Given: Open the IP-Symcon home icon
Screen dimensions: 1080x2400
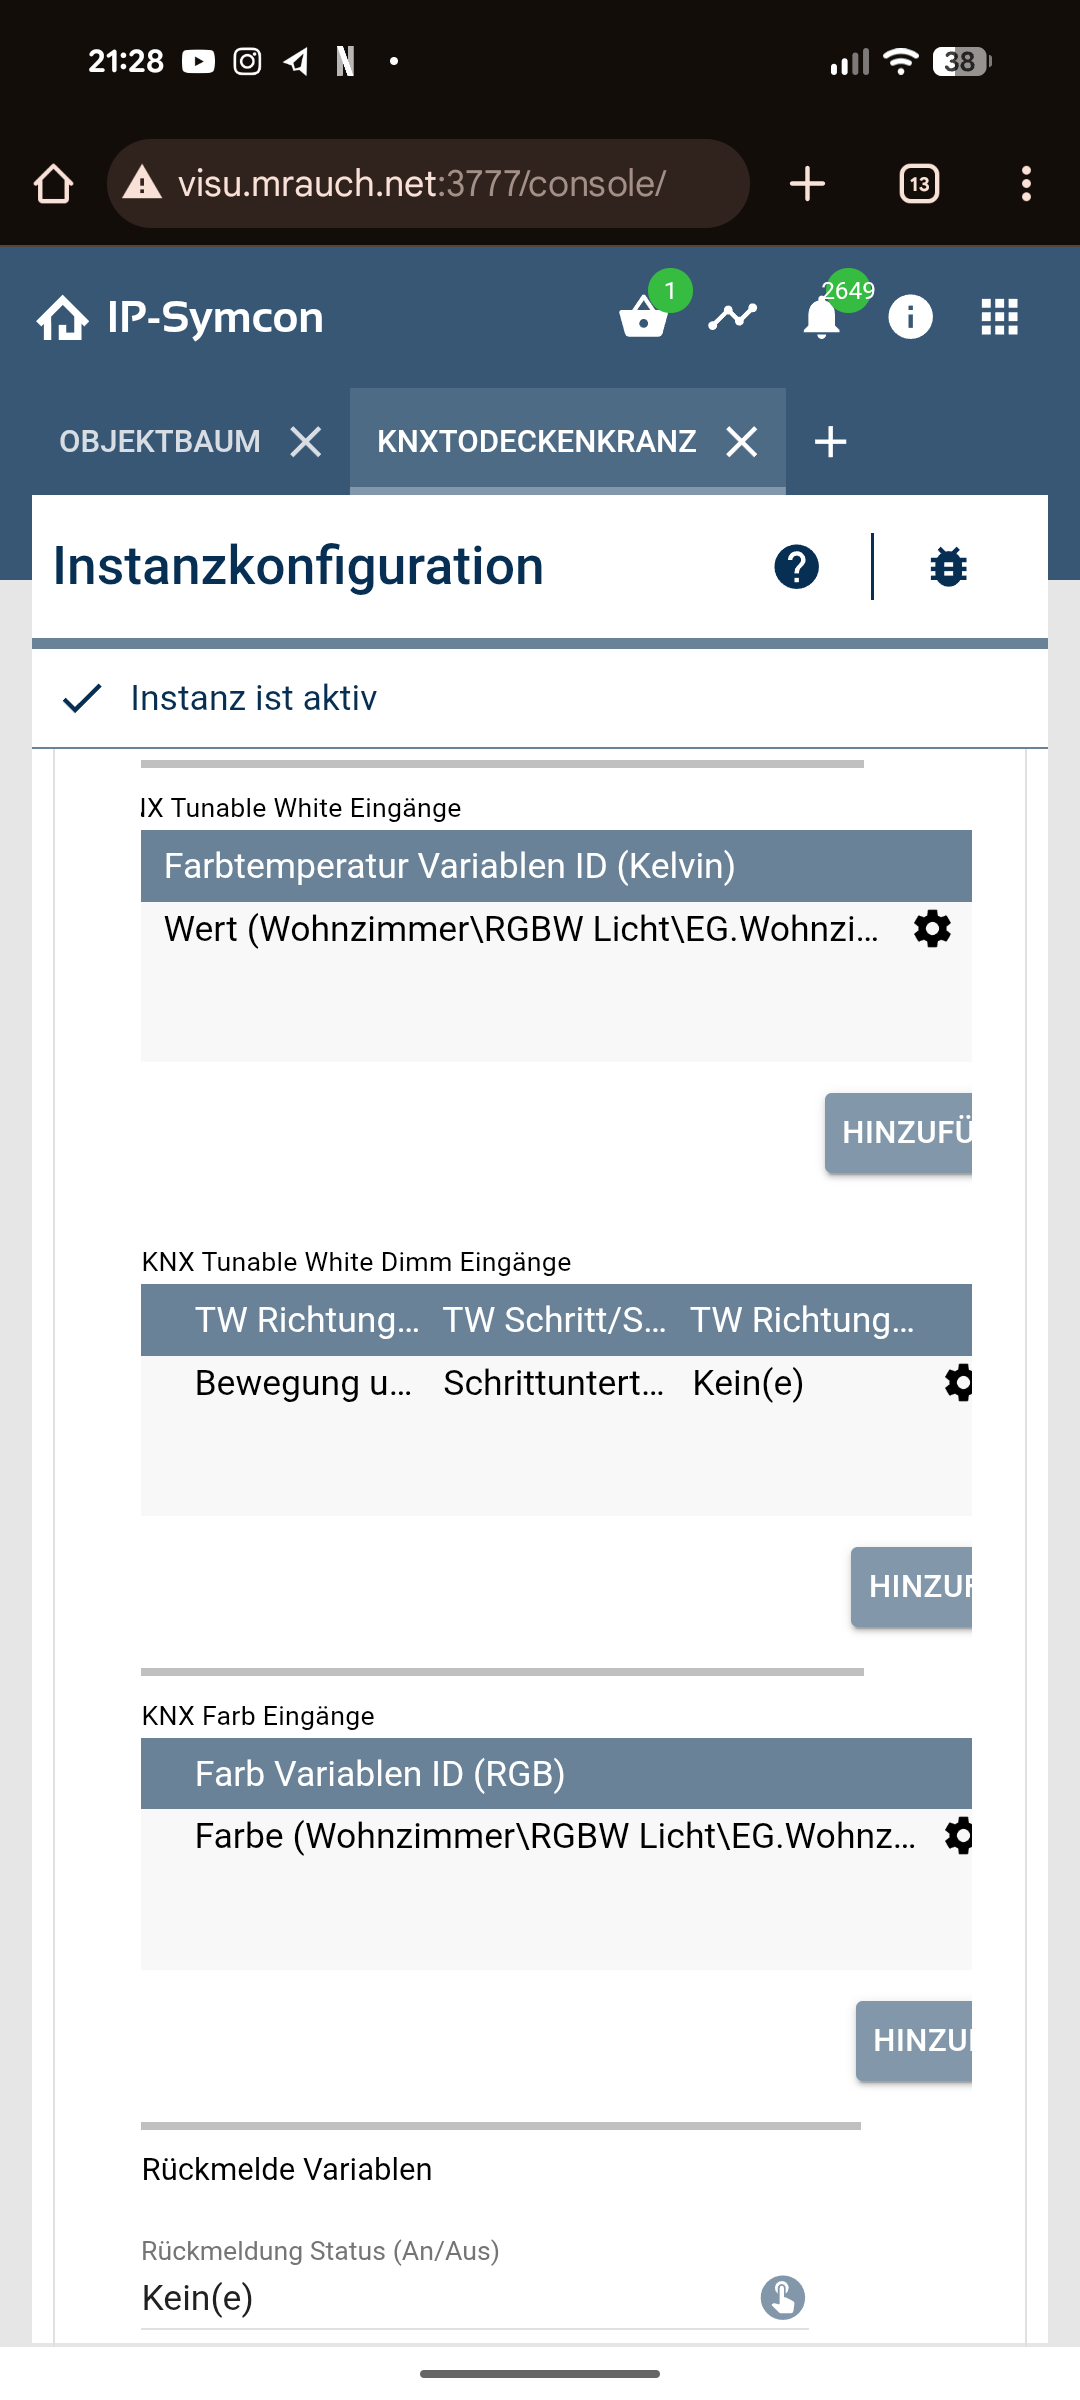Looking at the screenshot, I should click(62, 318).
